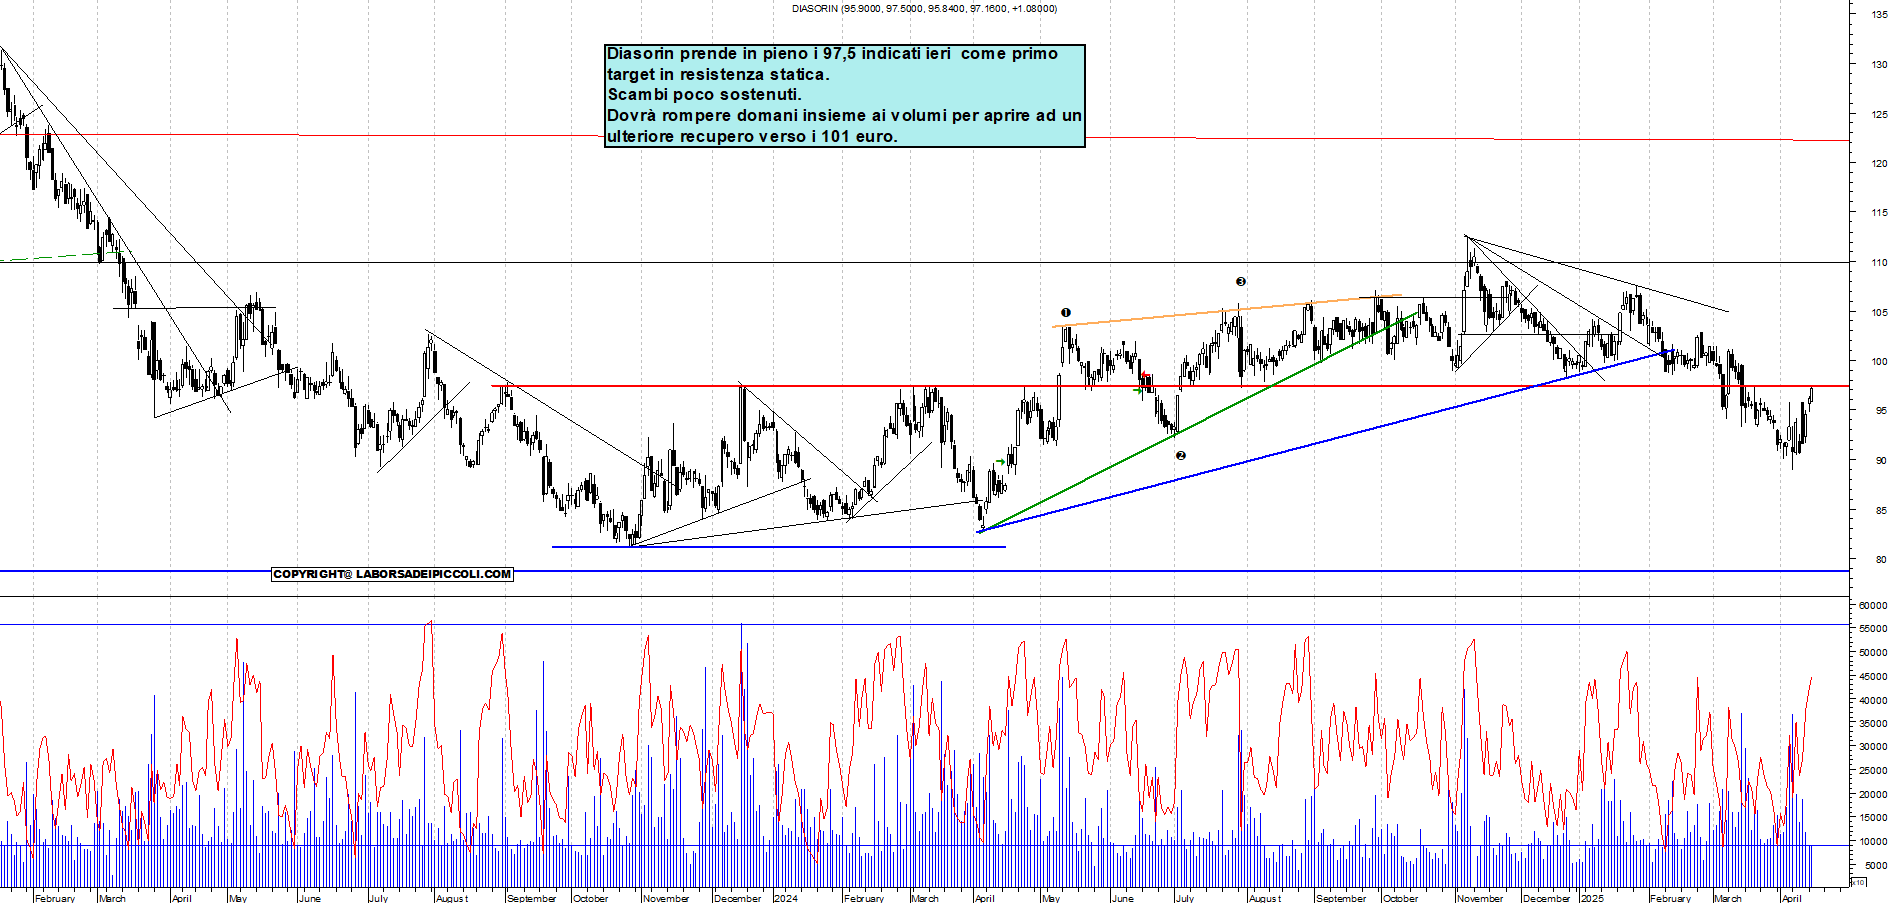Click the x10 volume scale box
This screenshot has height=903, width=1890.
tap(1858, 882)
